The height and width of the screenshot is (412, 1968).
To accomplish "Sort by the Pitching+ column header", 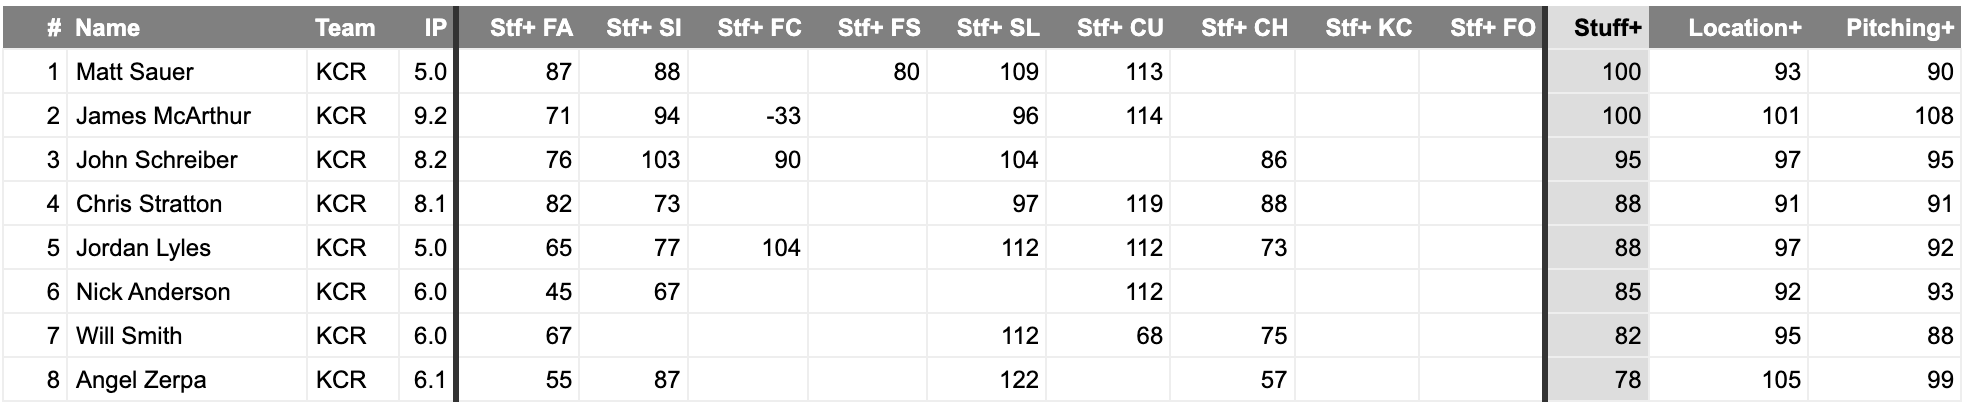I will tap(1899, 28).
